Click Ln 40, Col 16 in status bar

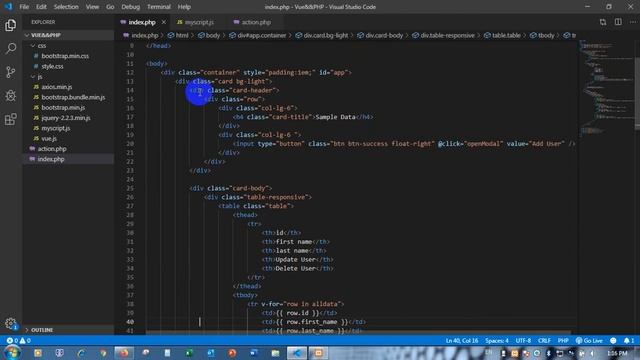pyautogui.click(x=462, y=340)
